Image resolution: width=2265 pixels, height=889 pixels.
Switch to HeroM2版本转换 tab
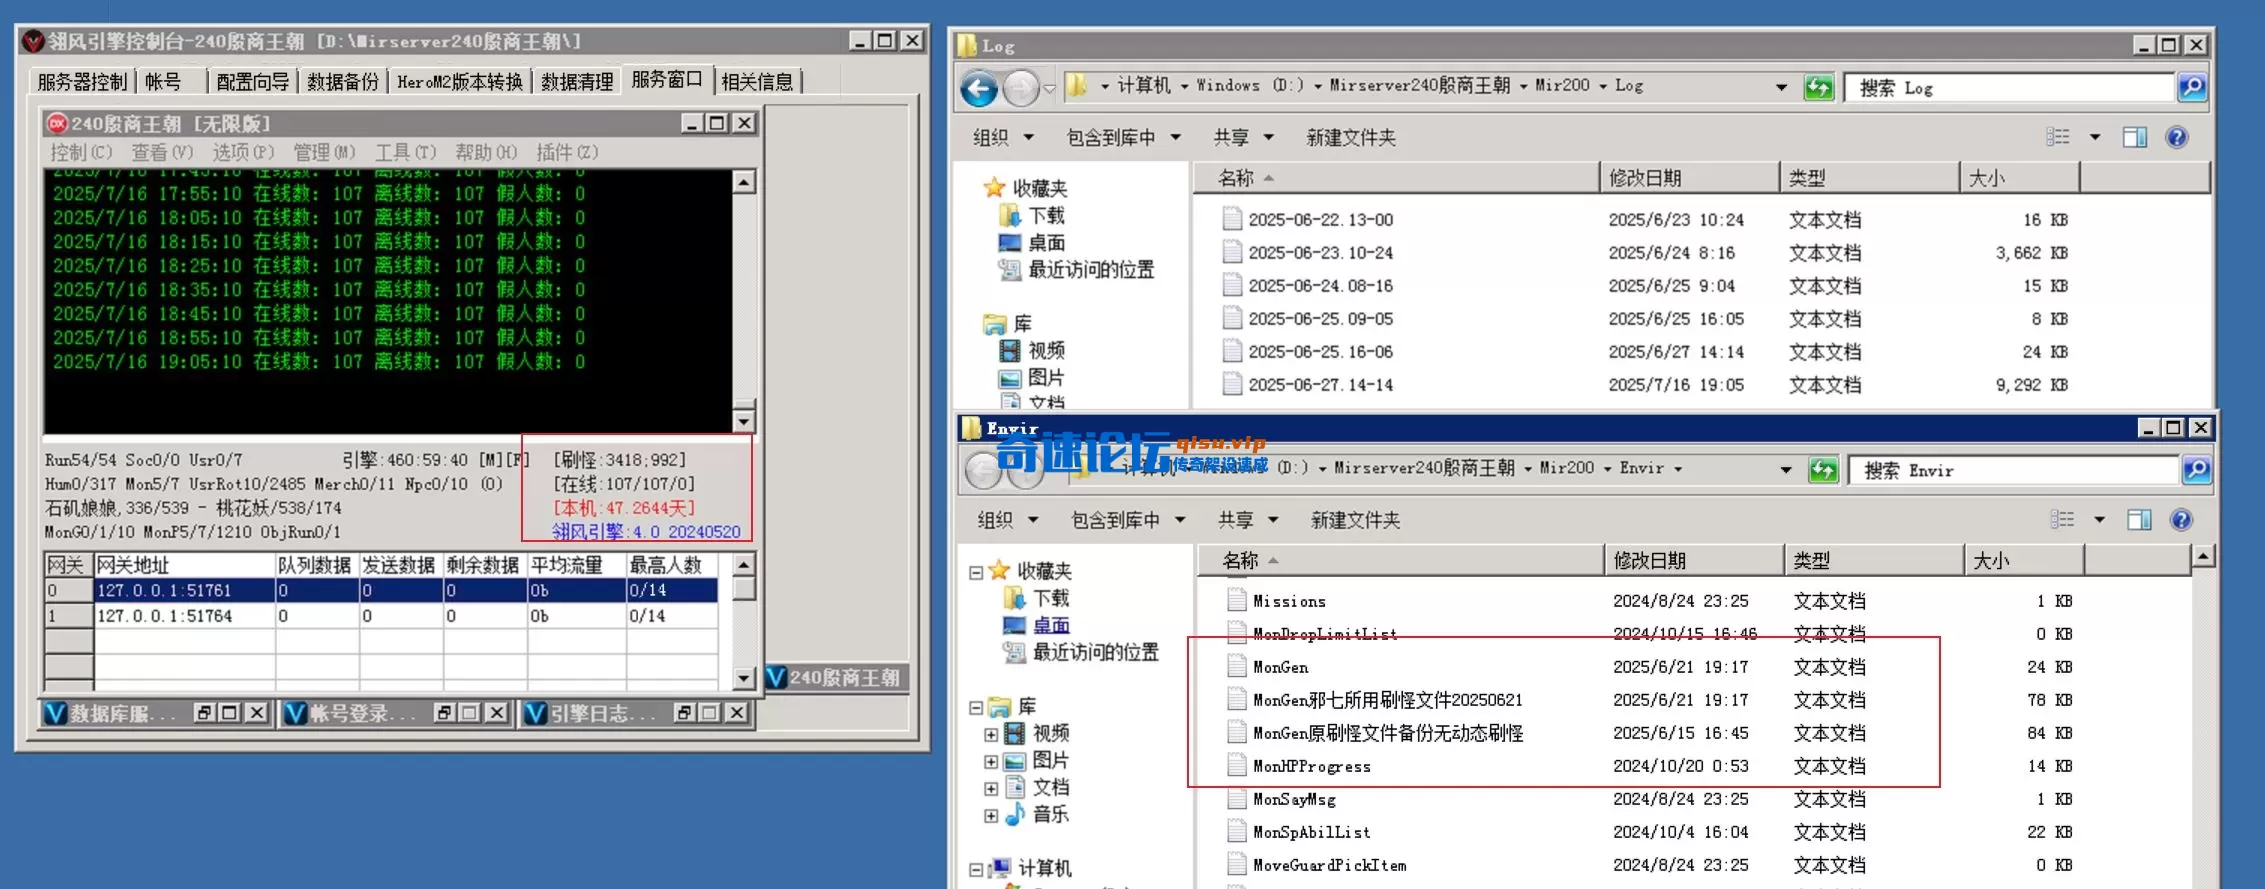click(460, 82)
